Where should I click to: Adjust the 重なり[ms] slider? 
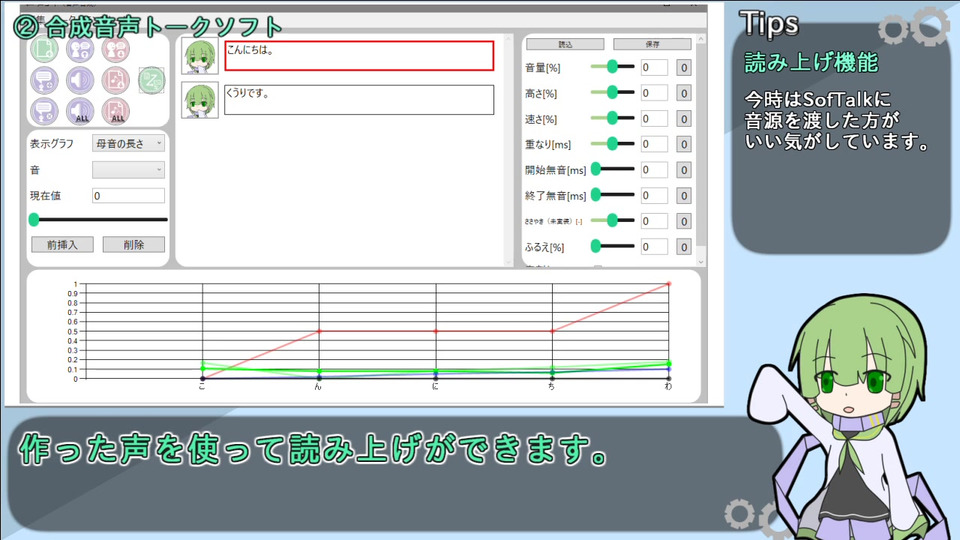612,144
